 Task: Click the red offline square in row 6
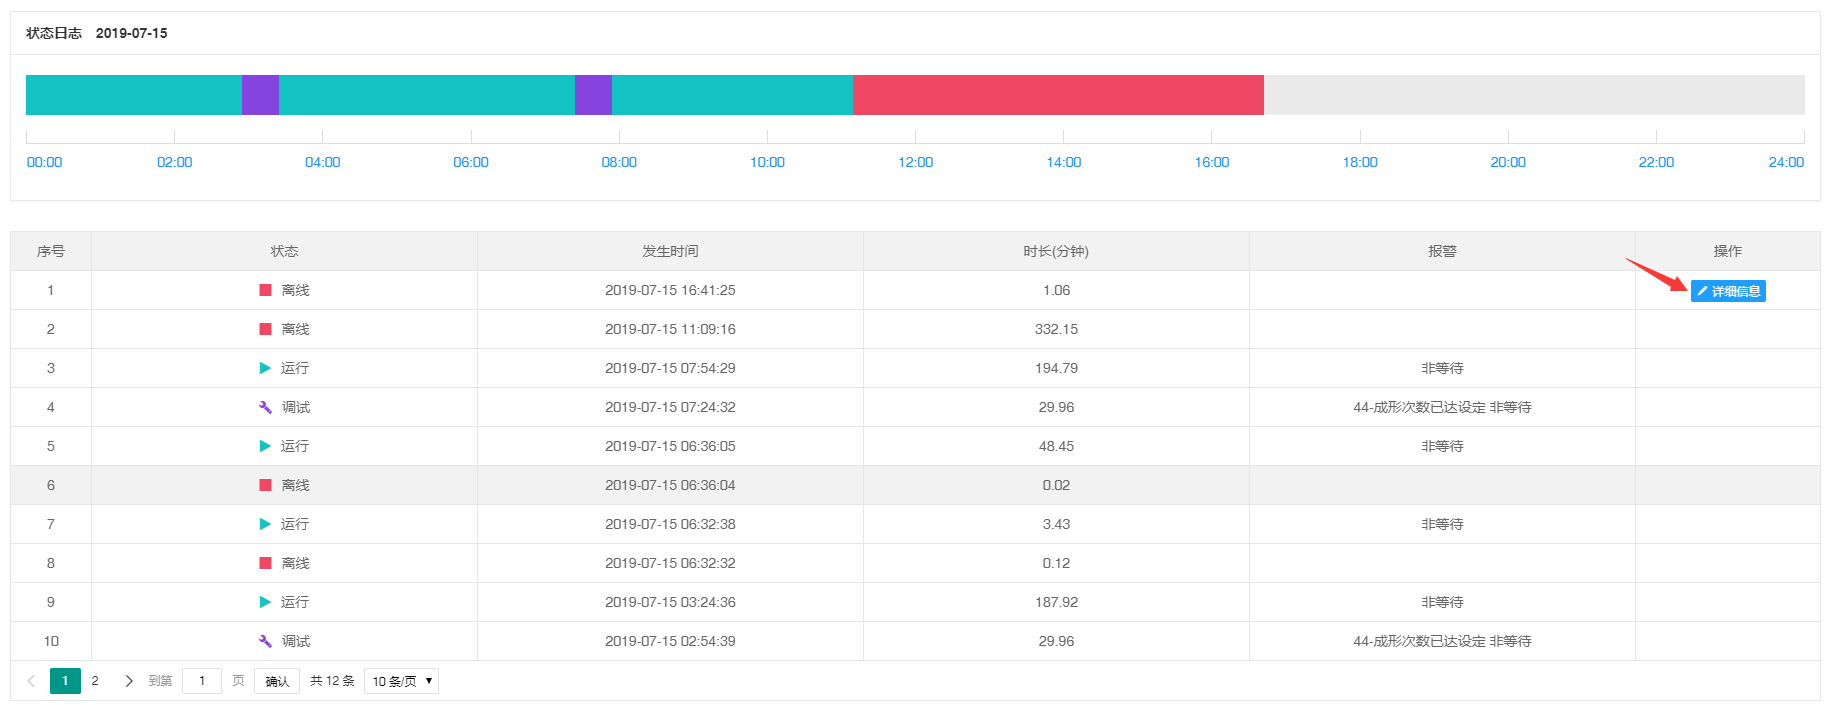tap(265, 485)
